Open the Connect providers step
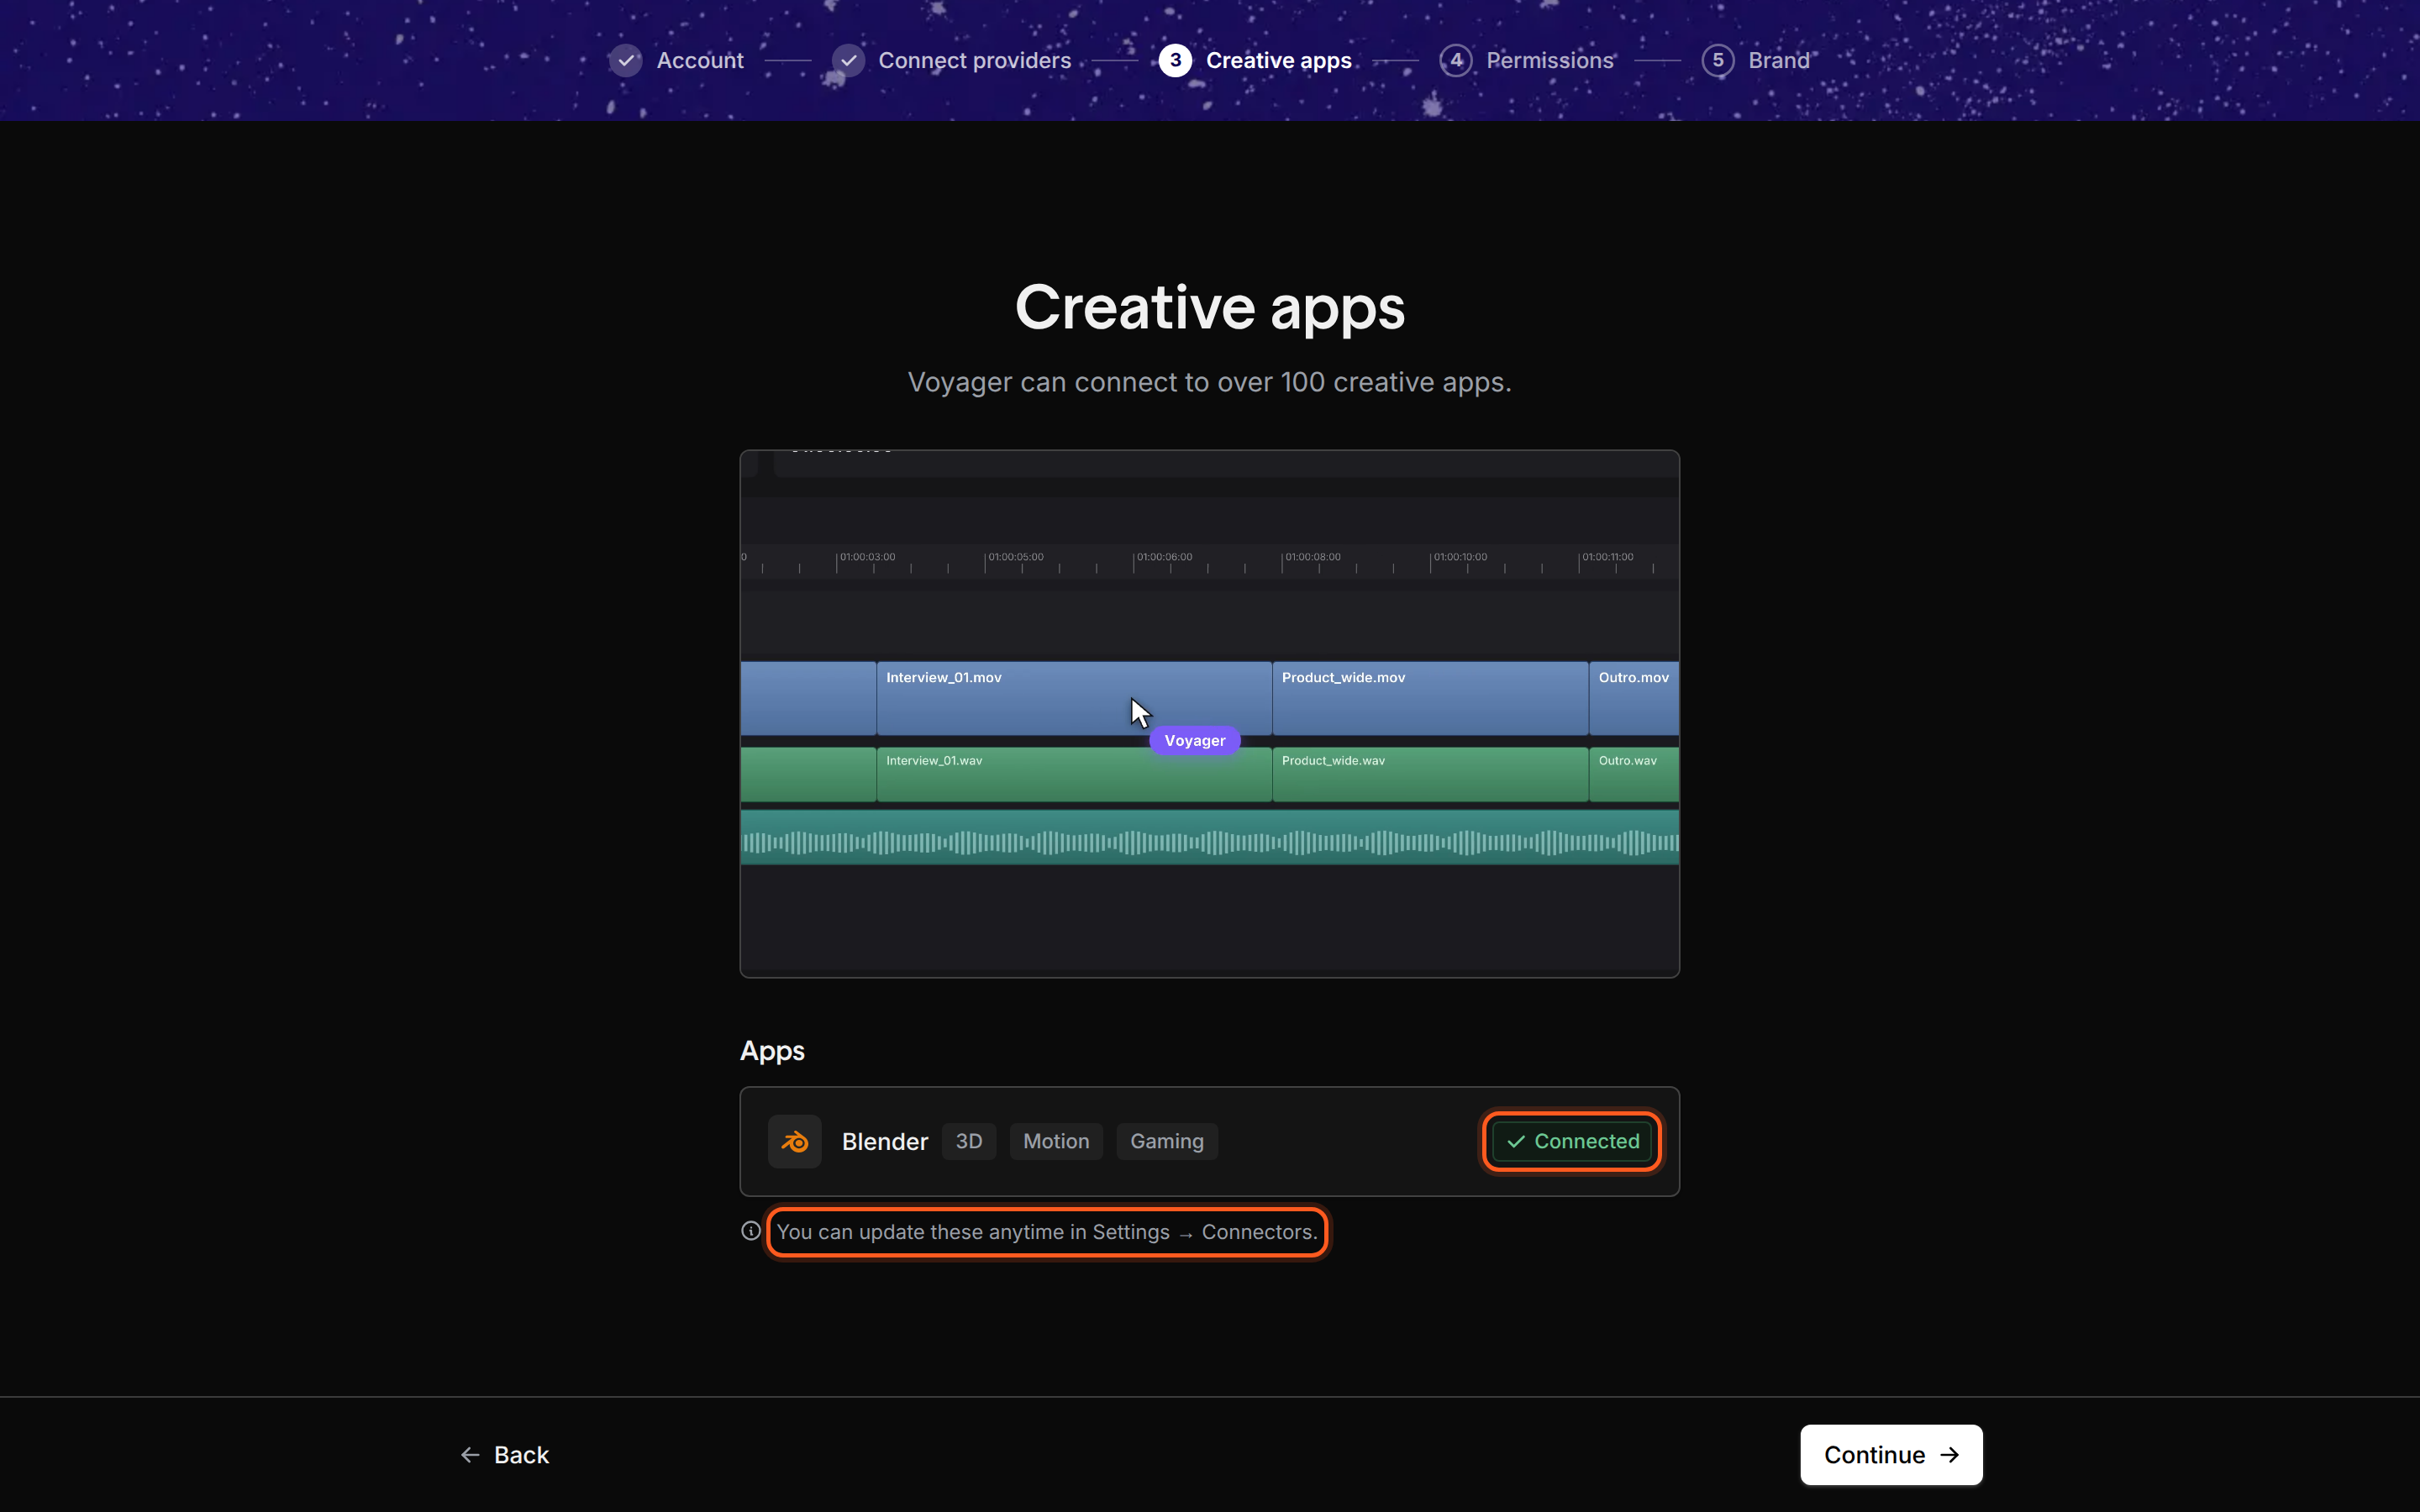The image size is (2420, 1512). click(974, 60)
